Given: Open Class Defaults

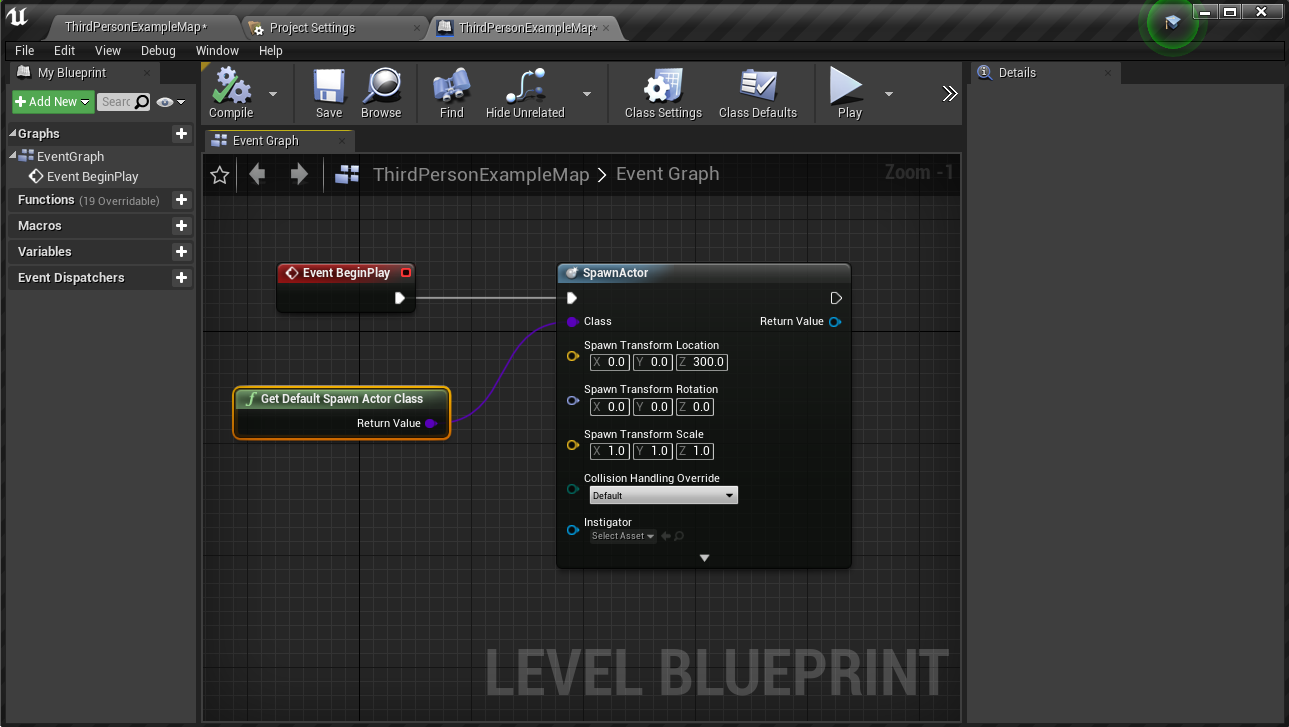Looking at the screenshot, I should point(757,94).
